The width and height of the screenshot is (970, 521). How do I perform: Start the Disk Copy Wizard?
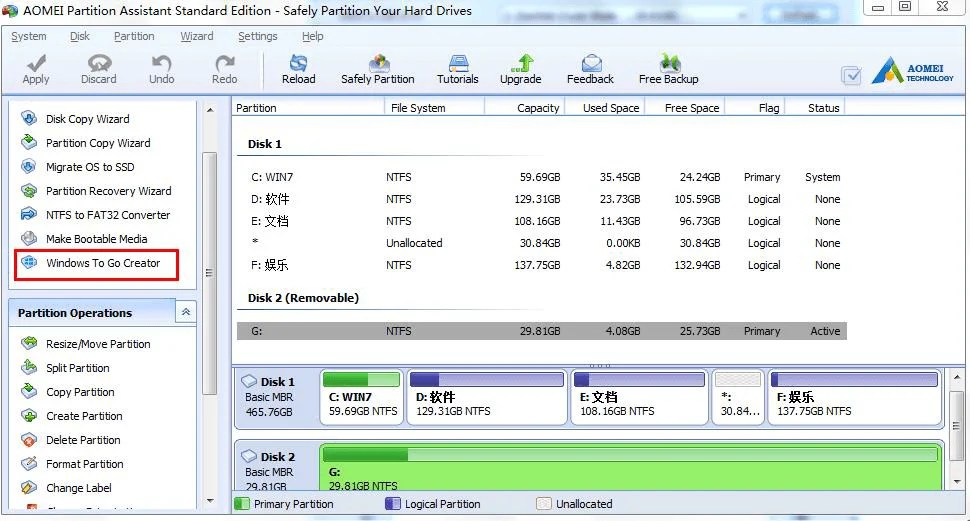pos(87,119)
